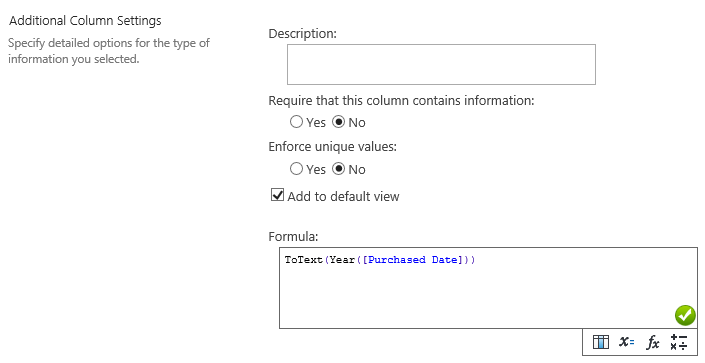Click the ToText function in the formula
Viewport: 705px width, 363px height.
(303, 260)
